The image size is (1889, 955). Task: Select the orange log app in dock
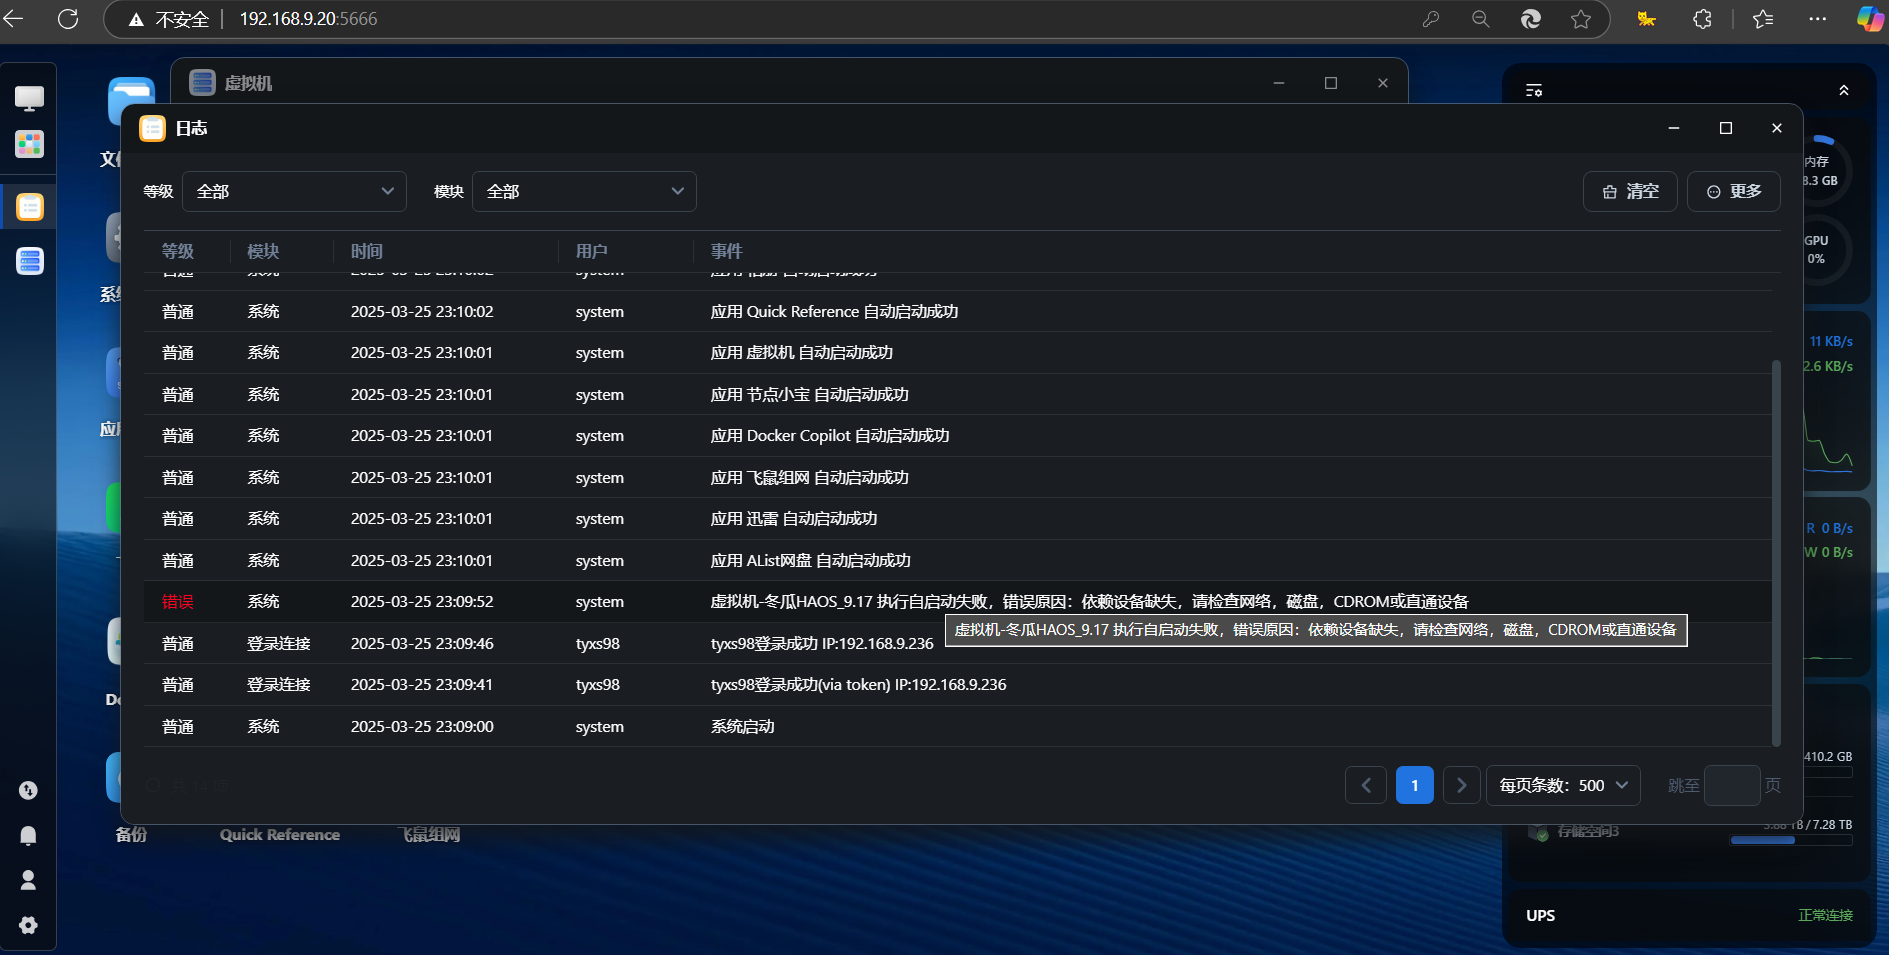coord(30,207)
